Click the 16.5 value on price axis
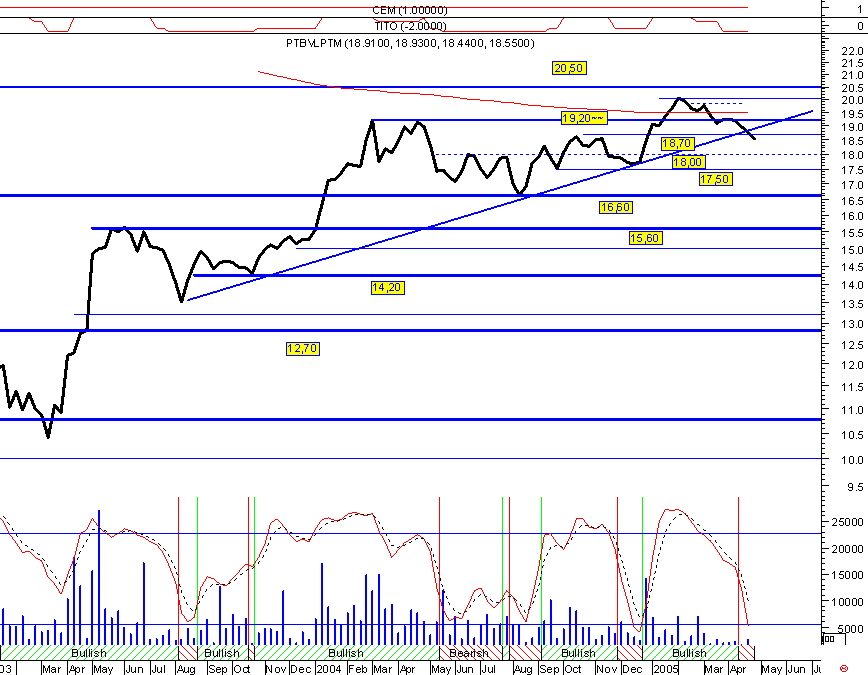 click(852, 200)
